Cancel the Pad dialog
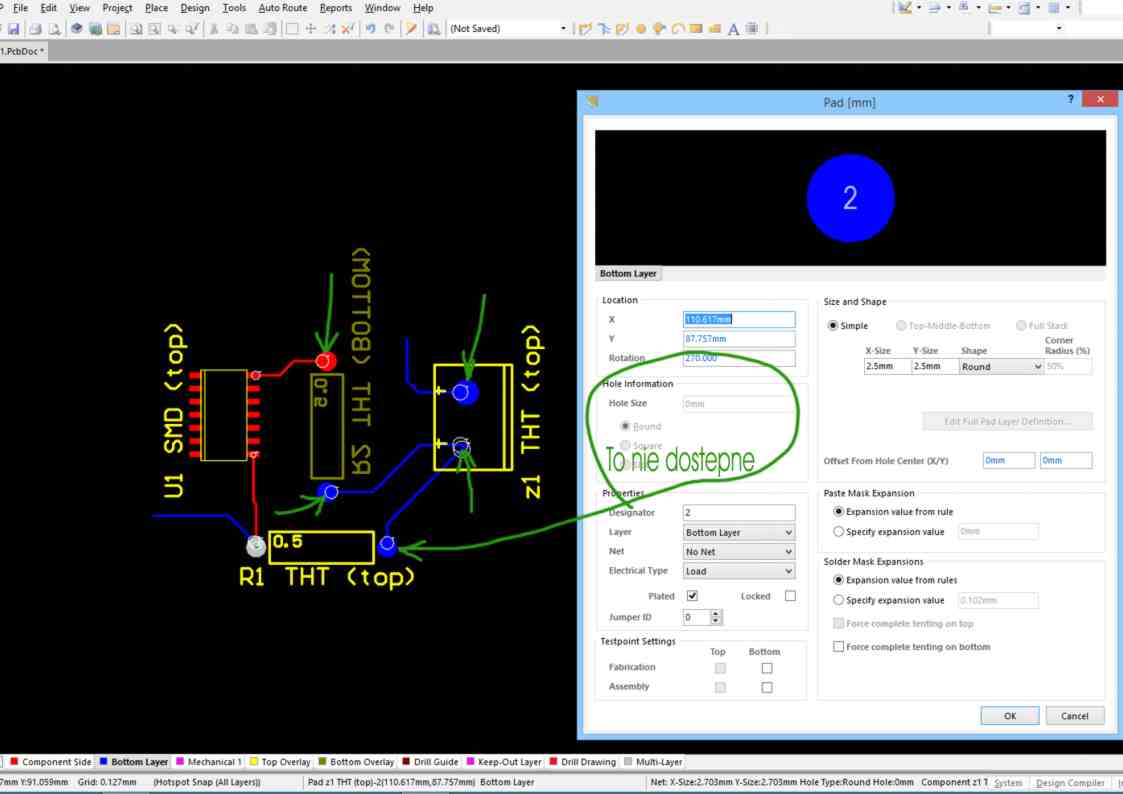 click(1075, 715)
